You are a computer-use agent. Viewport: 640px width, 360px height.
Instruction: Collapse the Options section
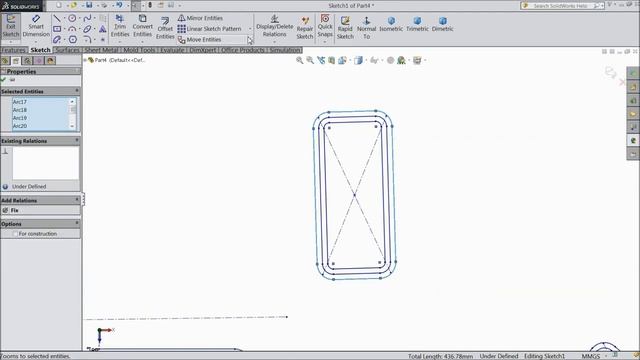click(x=77, y=223)
